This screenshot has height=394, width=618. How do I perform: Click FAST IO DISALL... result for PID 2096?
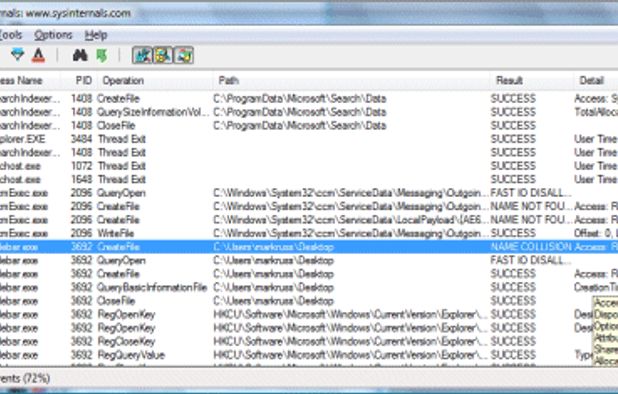(x=531, y=193)
